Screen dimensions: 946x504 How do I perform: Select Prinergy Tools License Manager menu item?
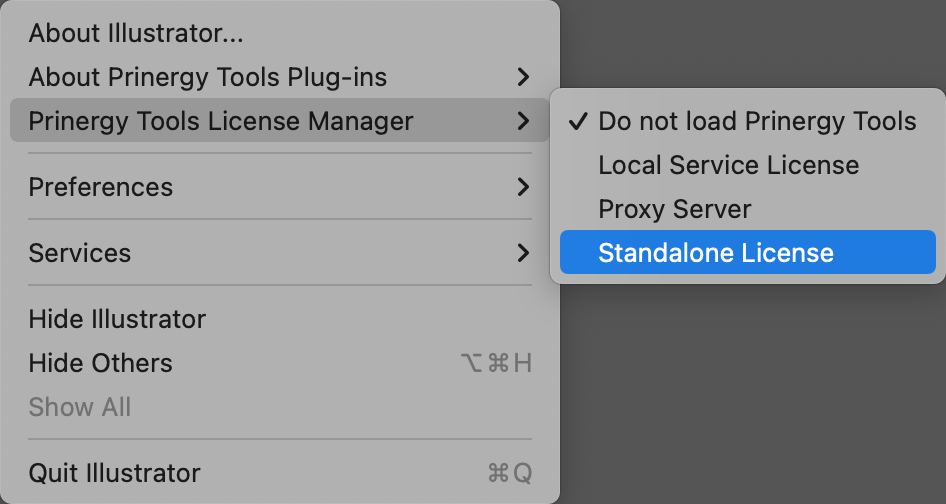(x=220, y=121)
